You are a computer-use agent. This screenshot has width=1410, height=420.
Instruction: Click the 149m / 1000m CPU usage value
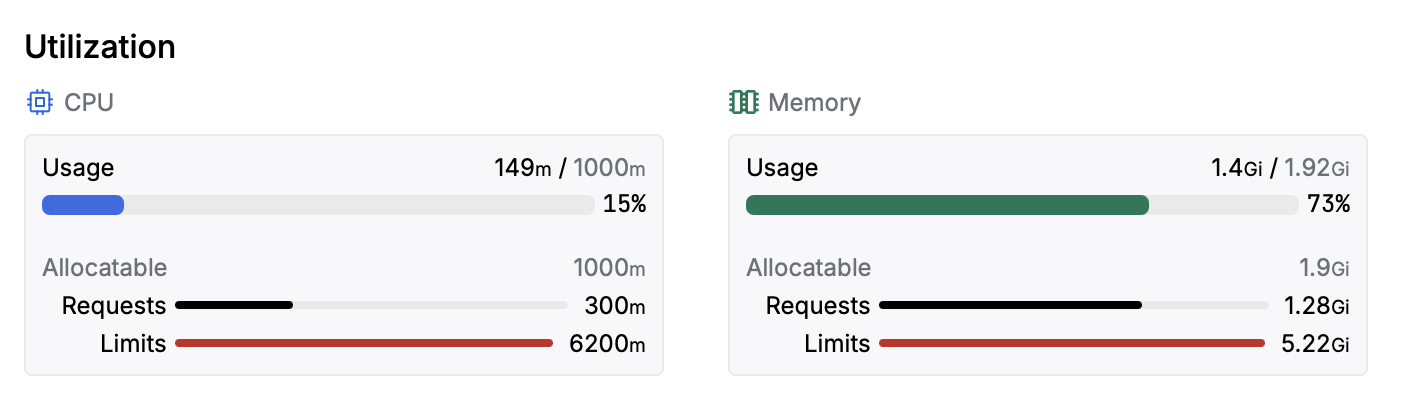coord(570,168)
